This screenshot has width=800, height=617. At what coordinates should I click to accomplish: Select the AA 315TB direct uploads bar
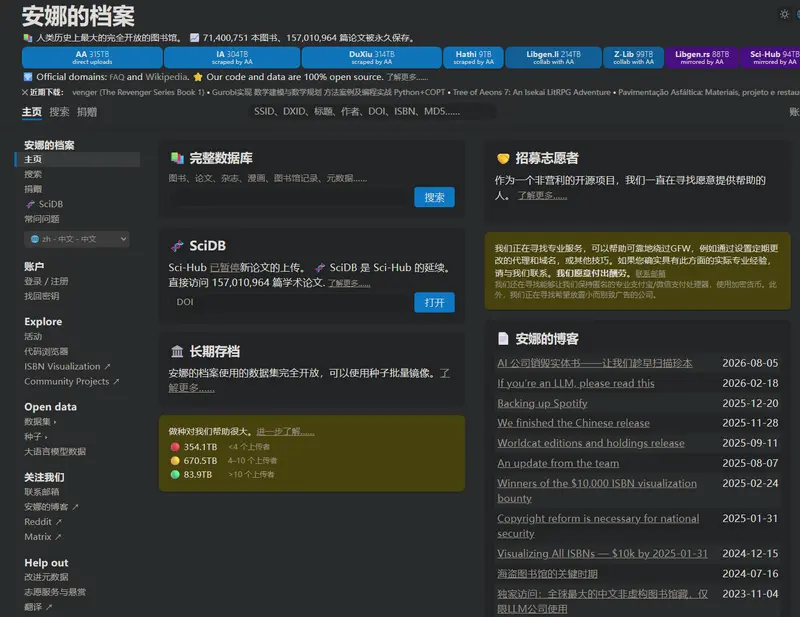92,57
